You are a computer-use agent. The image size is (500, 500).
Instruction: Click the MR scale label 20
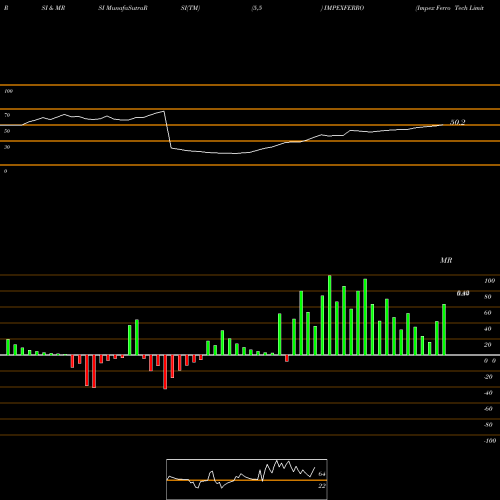coord(488,345)
